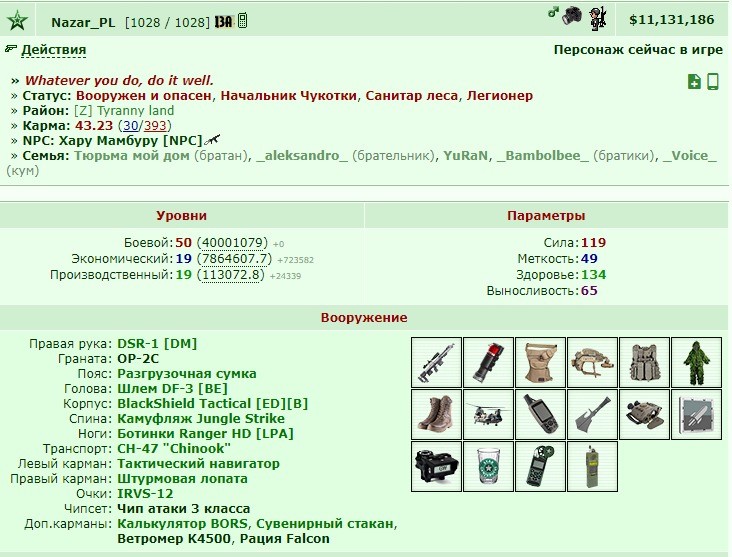The height and width of the screenshot is (557, 732).
Task: Open the Jungle Strike camouflage suit thumbnail
Action: (x=697, y=362)
